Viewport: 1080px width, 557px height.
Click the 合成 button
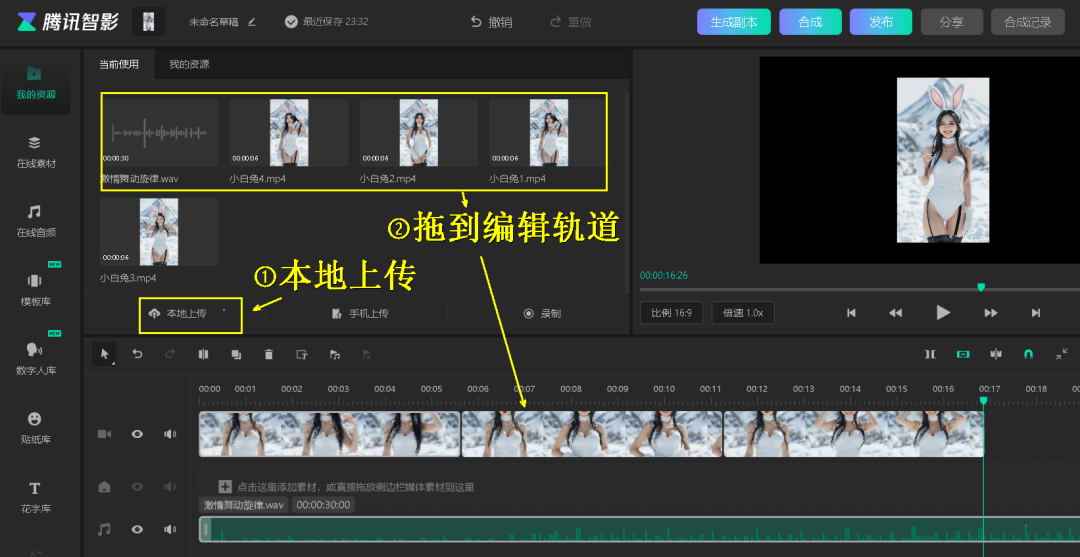(x=810, y=22)
